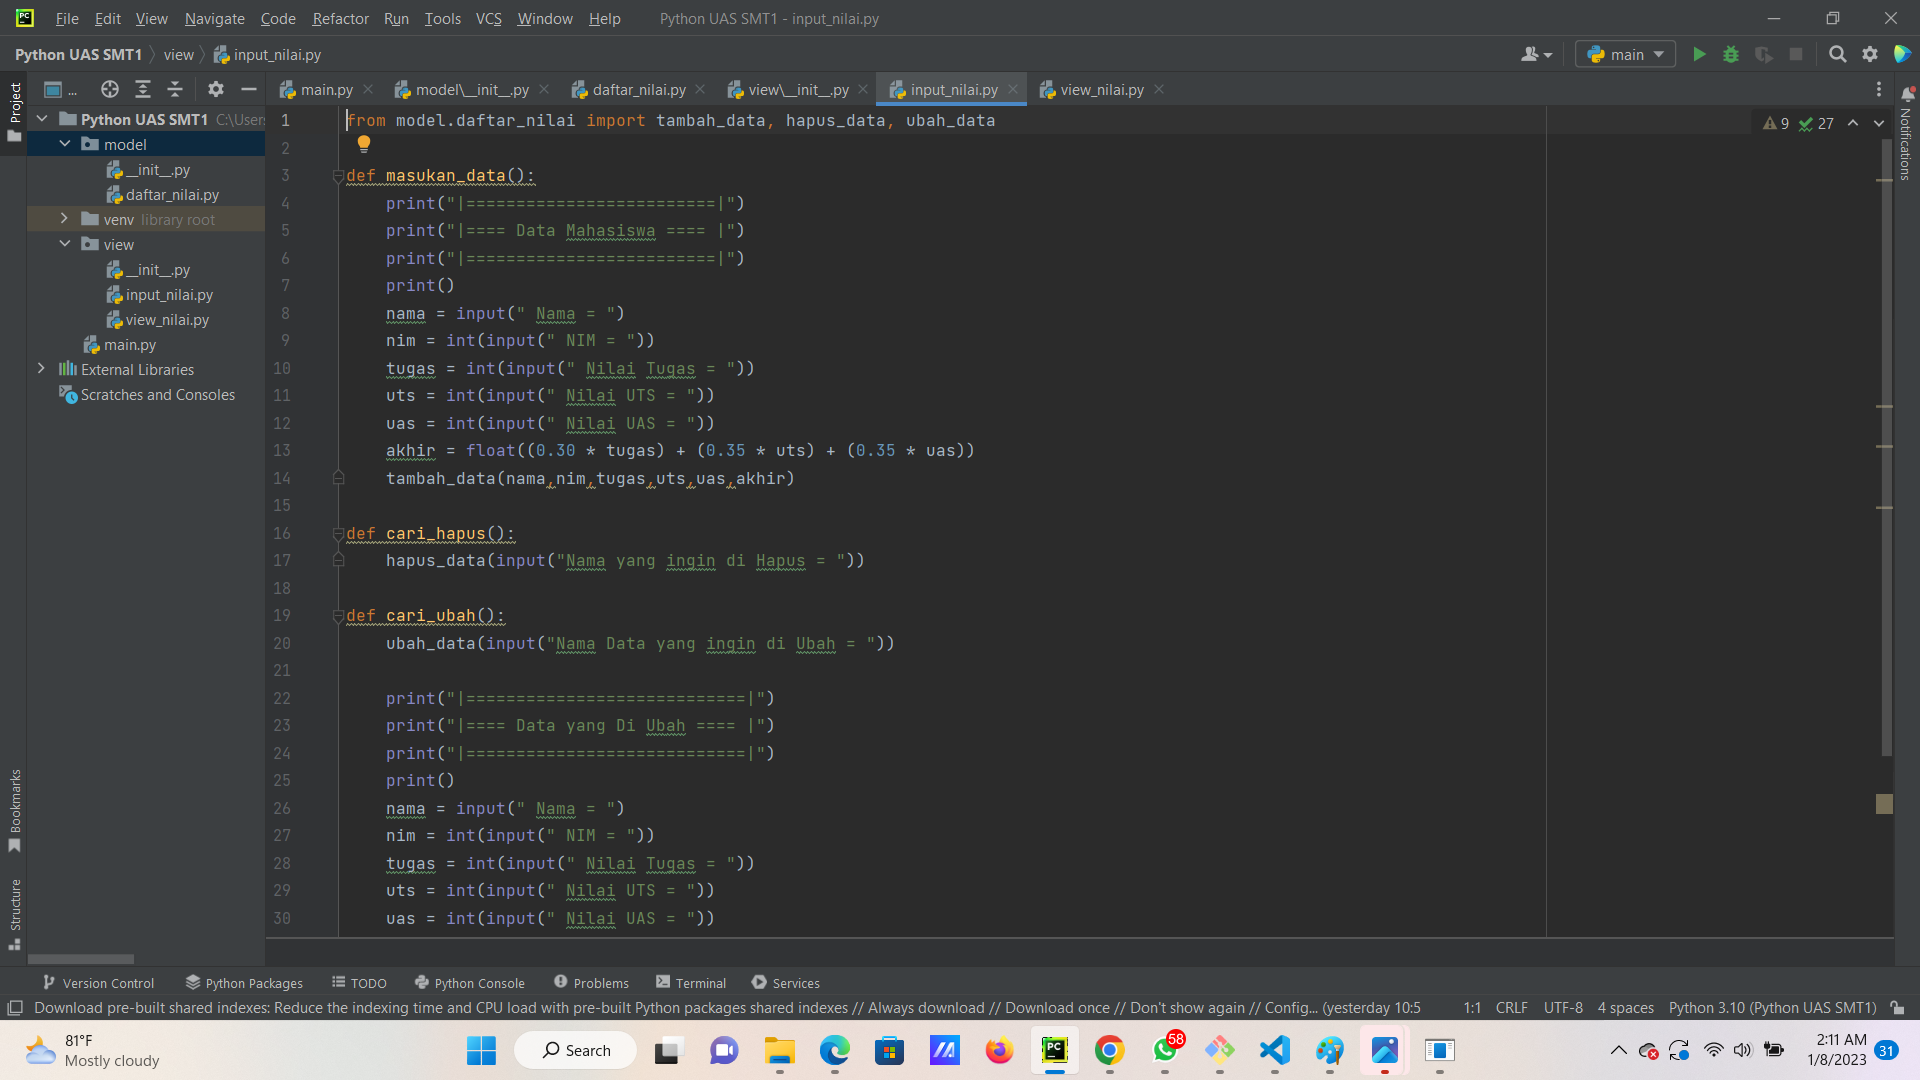Viewport: 1920px width, 1080px height.
Task: Click the Select Opened File target icon
Action: tap(110, 89)
